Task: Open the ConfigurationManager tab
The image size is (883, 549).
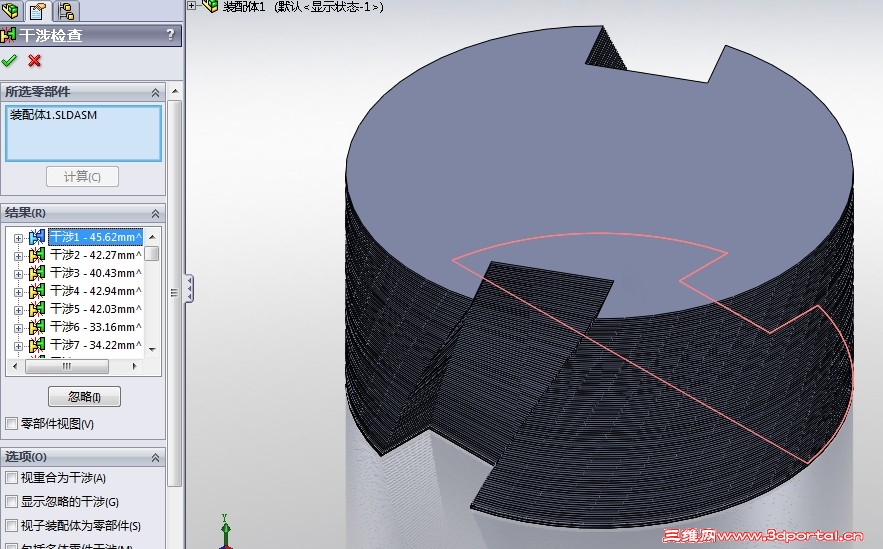Action: (65, 10)
